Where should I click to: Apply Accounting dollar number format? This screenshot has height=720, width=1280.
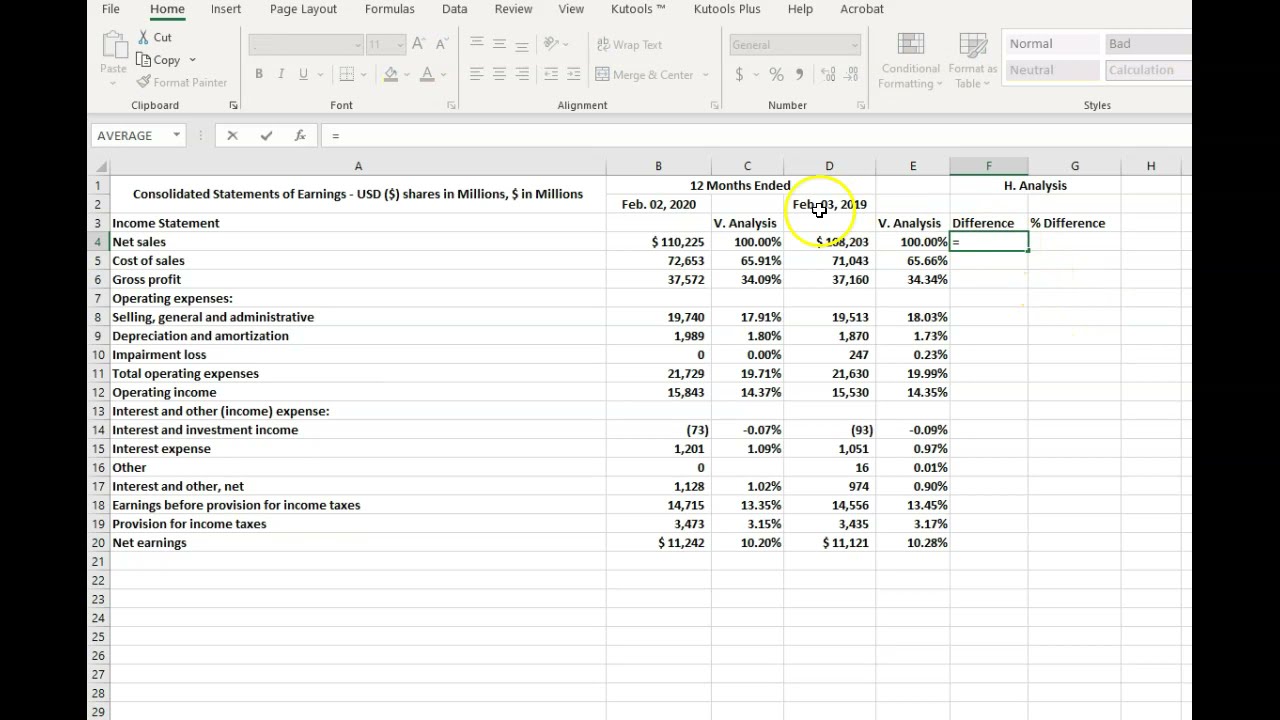pos(739,74)
